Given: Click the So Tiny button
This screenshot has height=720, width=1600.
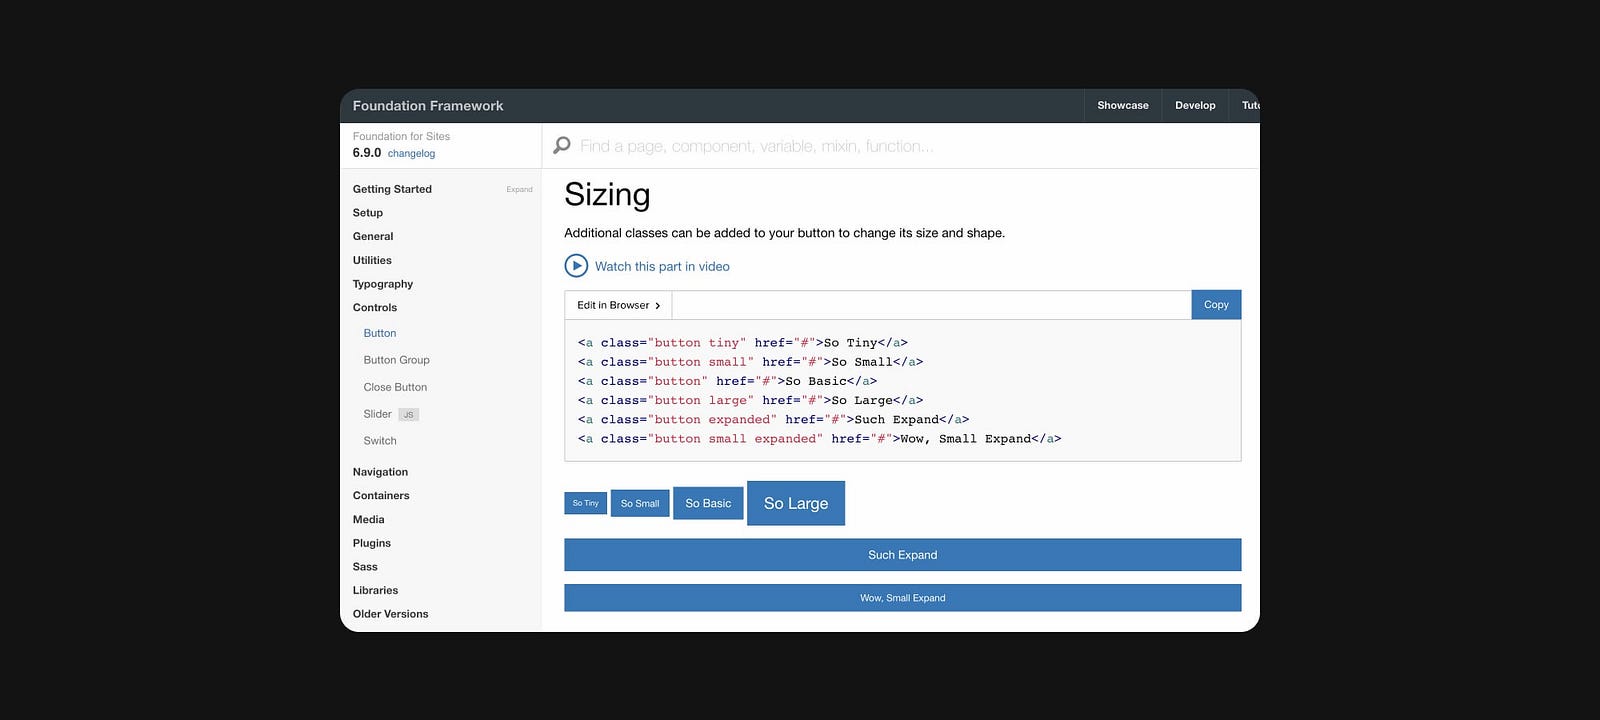Looking at the screenshot, I should tap(586, 503).
